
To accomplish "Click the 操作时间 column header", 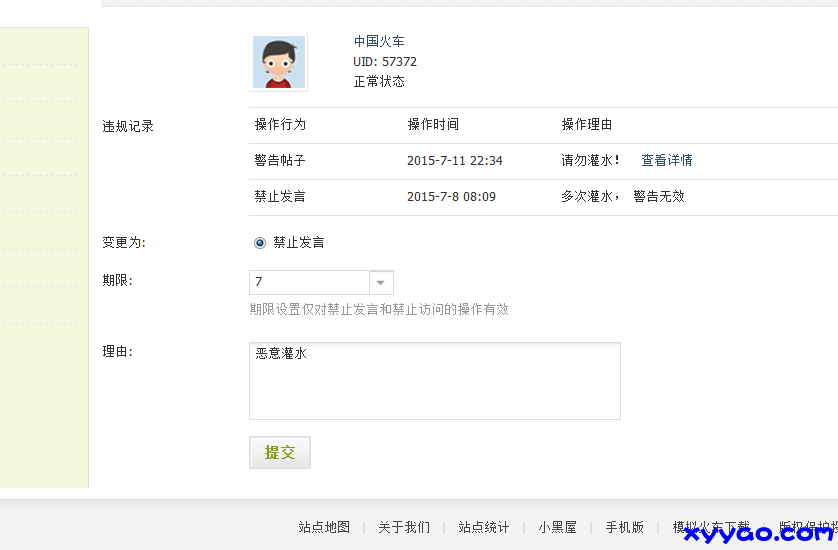I will pyautogui.click(x=433, y=124).
